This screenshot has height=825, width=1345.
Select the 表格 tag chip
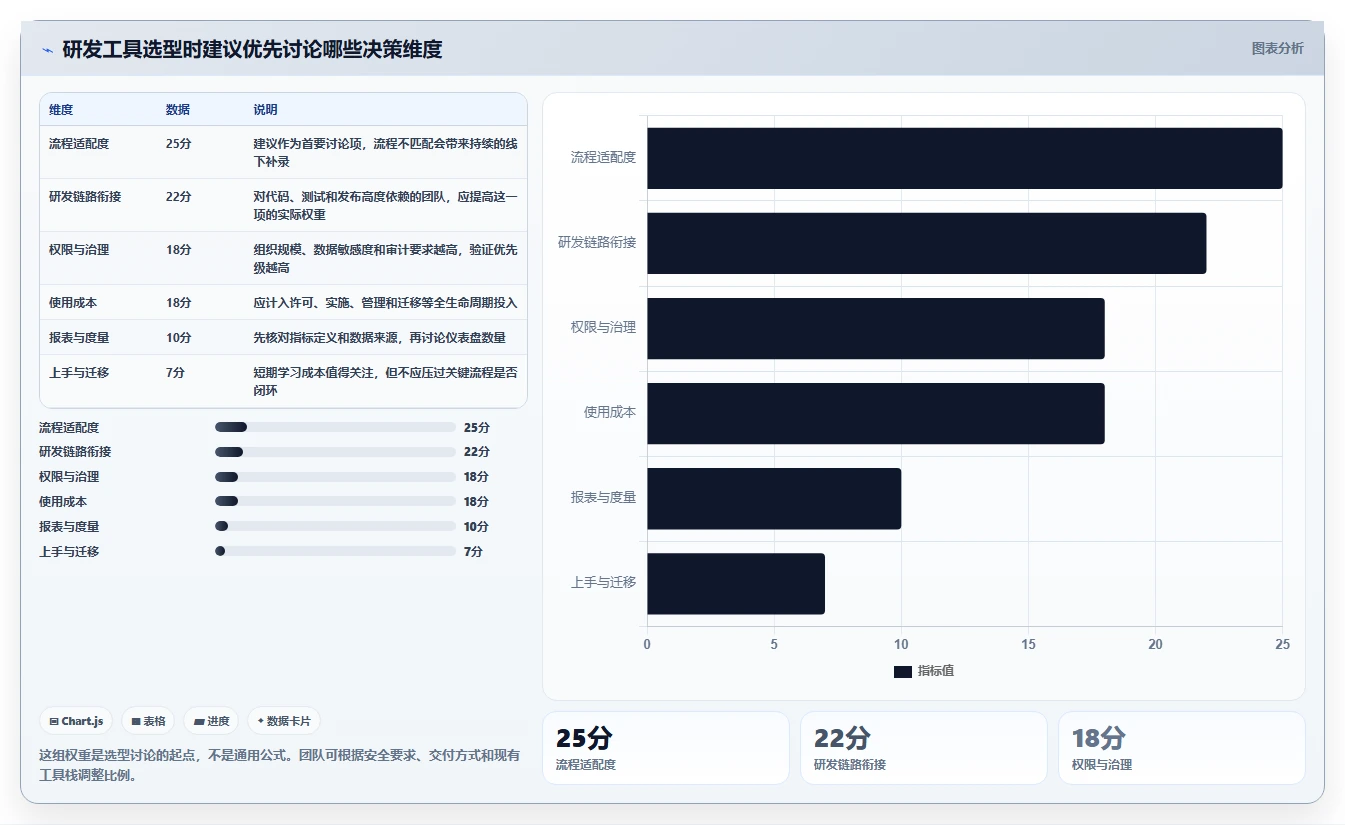click(148, 721)
